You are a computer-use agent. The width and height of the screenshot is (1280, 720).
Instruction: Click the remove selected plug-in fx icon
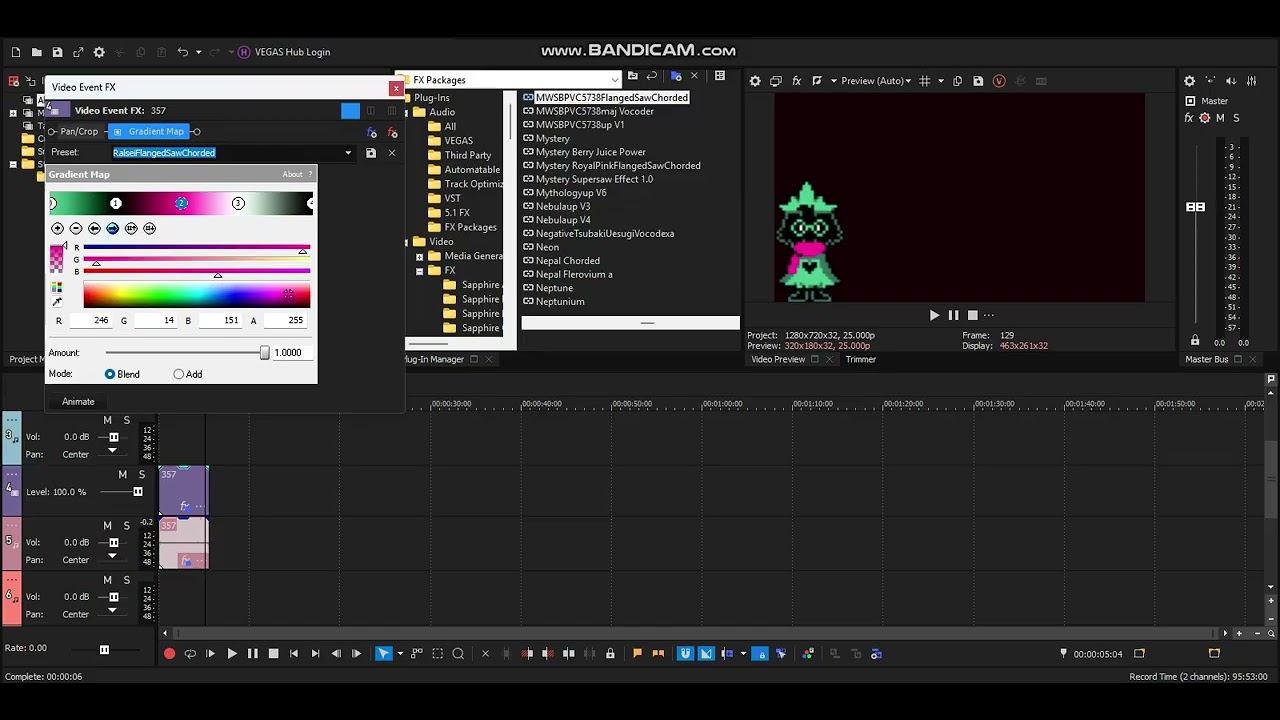click(392, 132)
